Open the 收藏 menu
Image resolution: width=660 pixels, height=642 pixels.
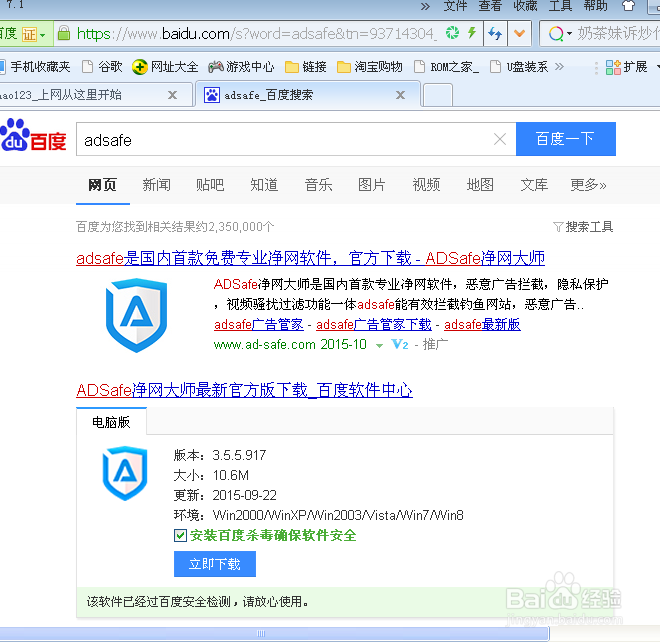[x=525, y=6]
